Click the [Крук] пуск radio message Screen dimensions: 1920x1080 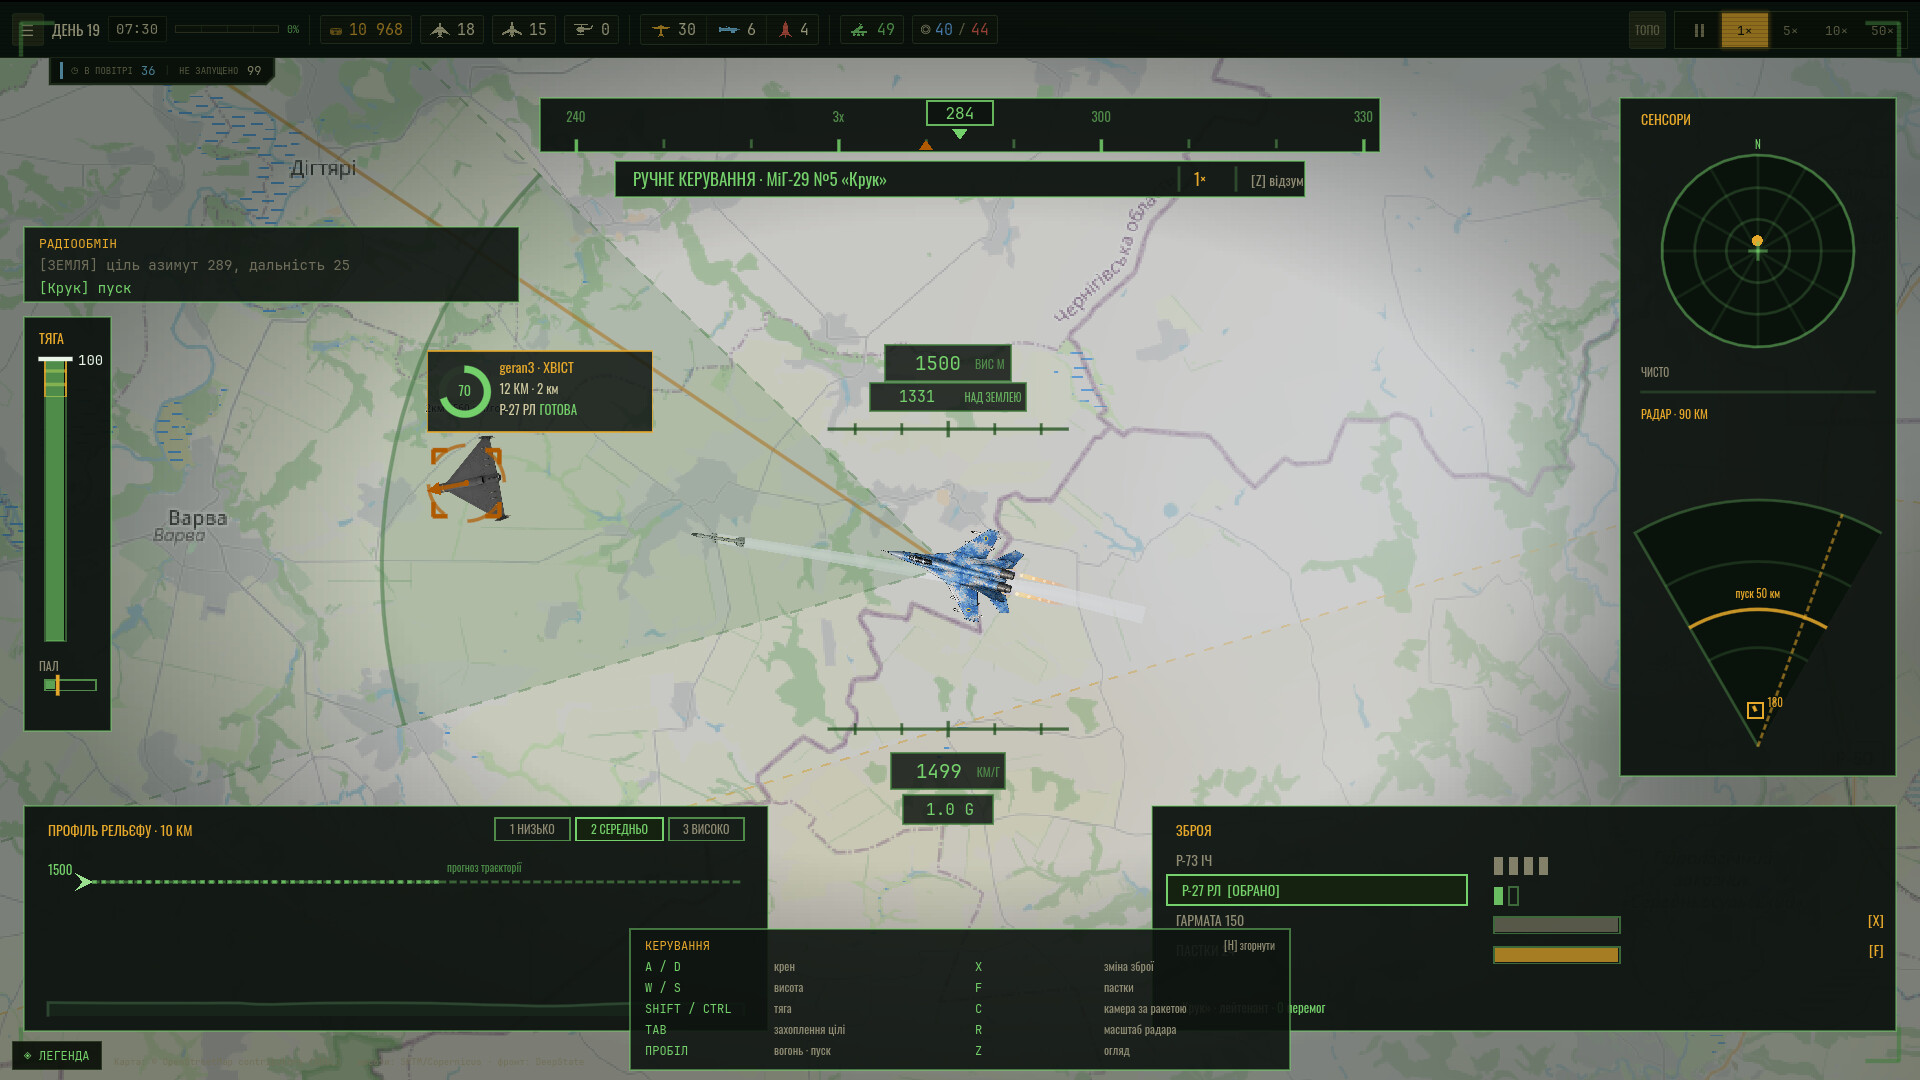(85, 288)
